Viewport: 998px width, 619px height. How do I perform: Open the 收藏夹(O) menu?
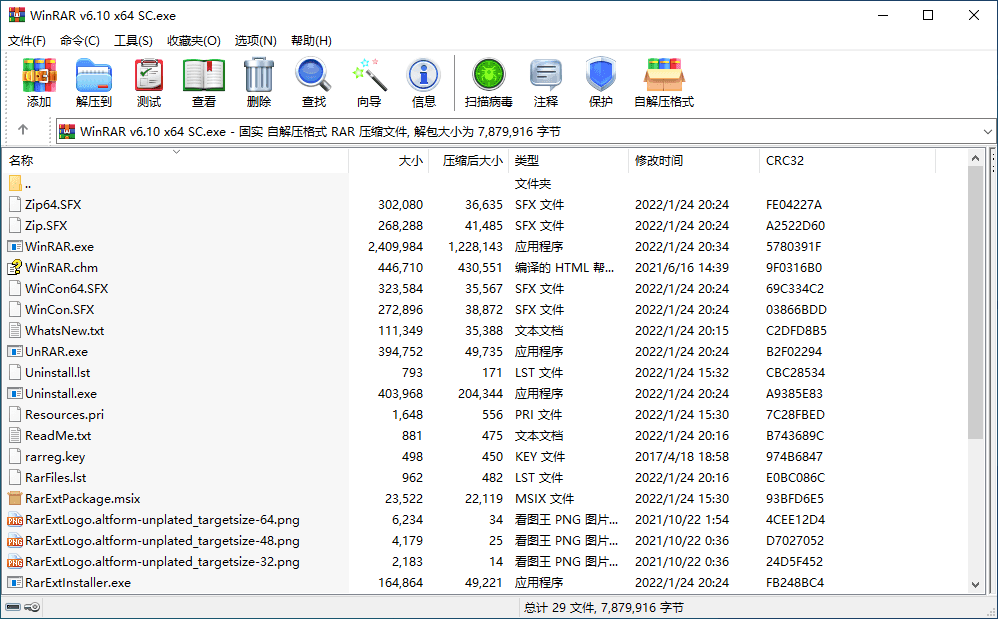coord(193,41)
